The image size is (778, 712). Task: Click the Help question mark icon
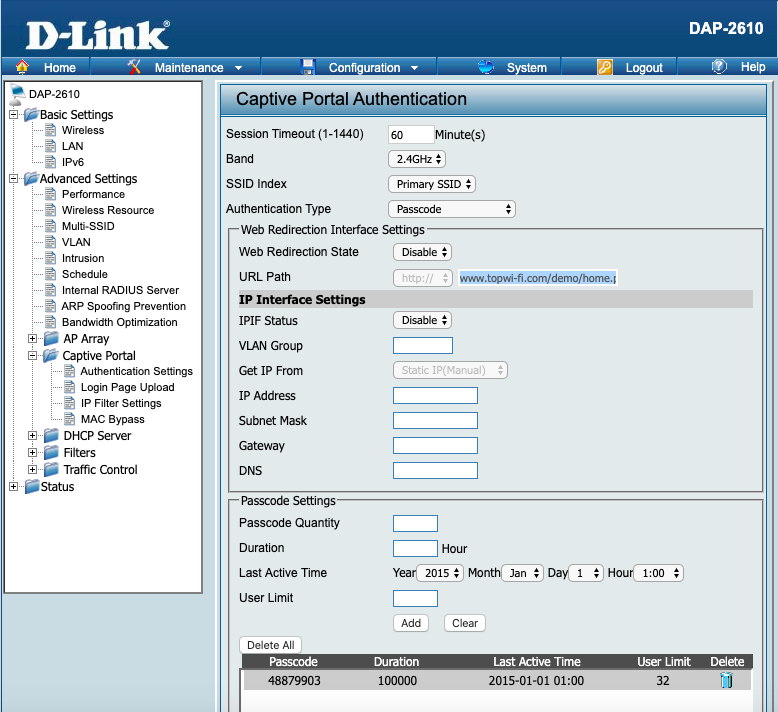pyautogui.click(x=719, y=66)
